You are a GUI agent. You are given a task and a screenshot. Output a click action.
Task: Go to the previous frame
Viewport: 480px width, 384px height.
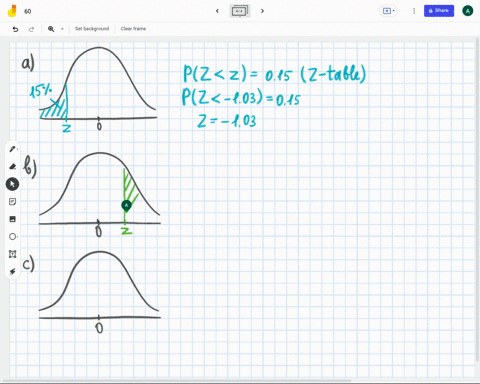coord(217,11)
